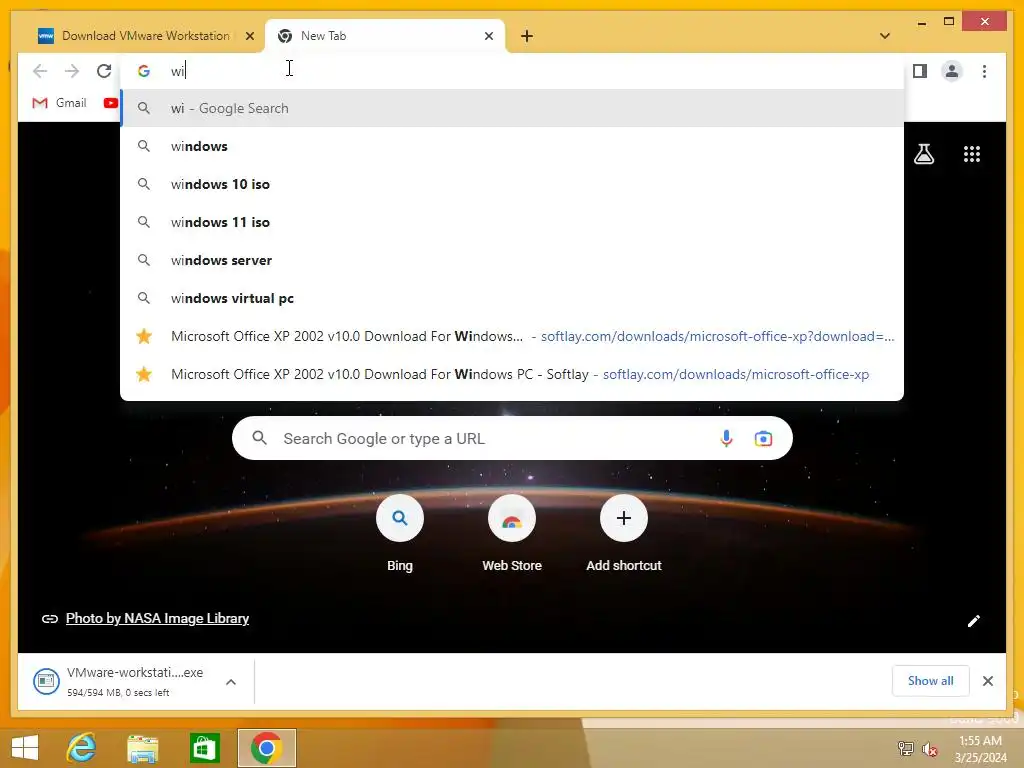Search by image with the camera icon
This screenshot has width=1024, height=768.
(763, 438)
